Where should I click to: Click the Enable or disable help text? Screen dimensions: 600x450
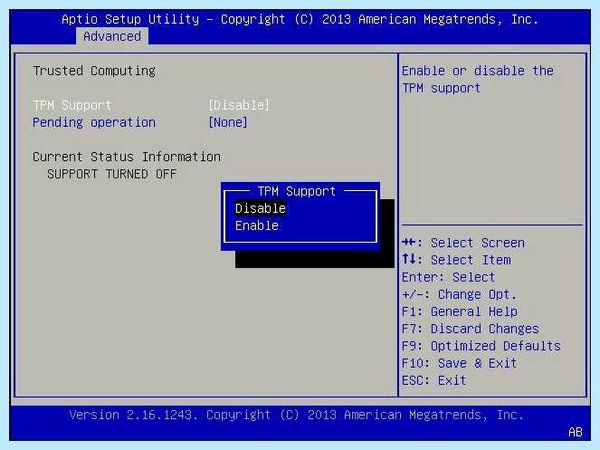point(478,79)
